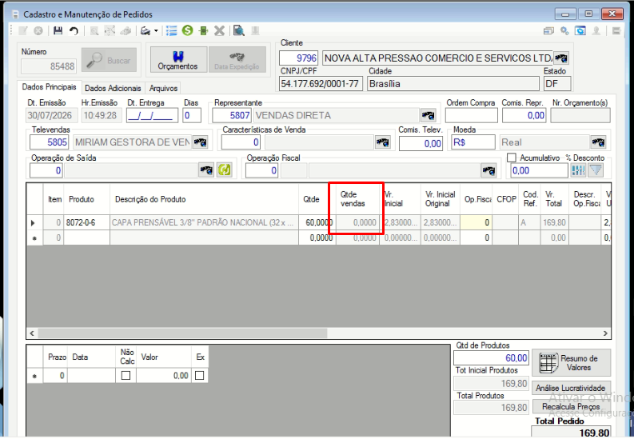This screenshot has height=439, width=634.
Task: Click the grid scroll left arrow
Action: [32, 333]
